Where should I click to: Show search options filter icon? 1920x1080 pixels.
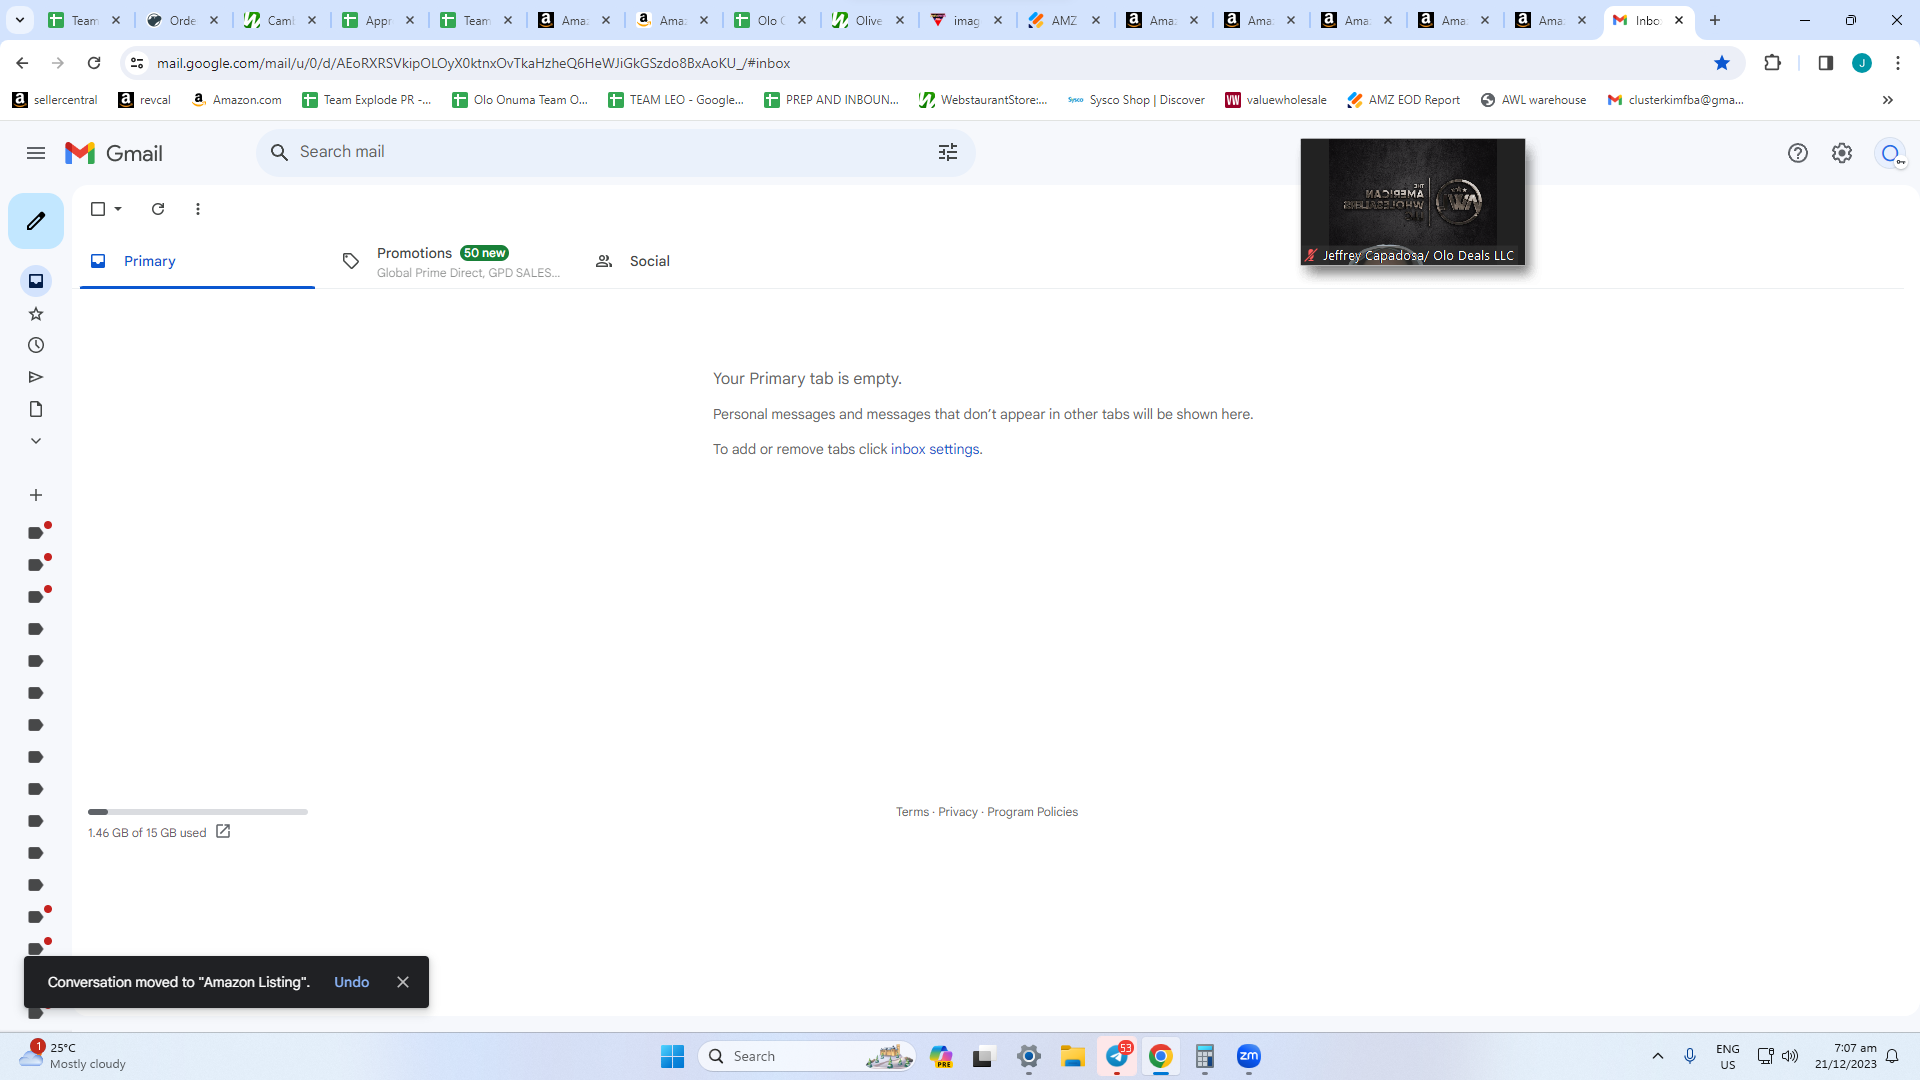tap(948, 152)
